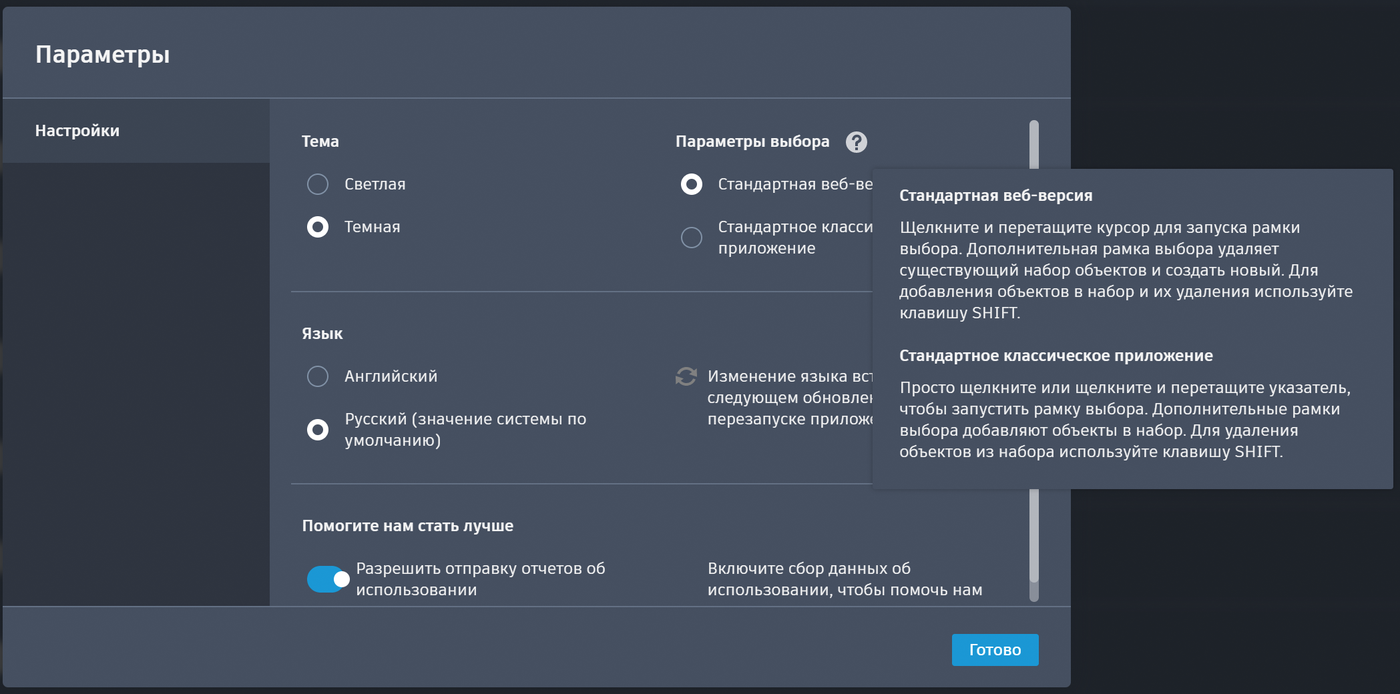Click the Готово button
This screenshot has height=694, width=1400.
point(995,650)
